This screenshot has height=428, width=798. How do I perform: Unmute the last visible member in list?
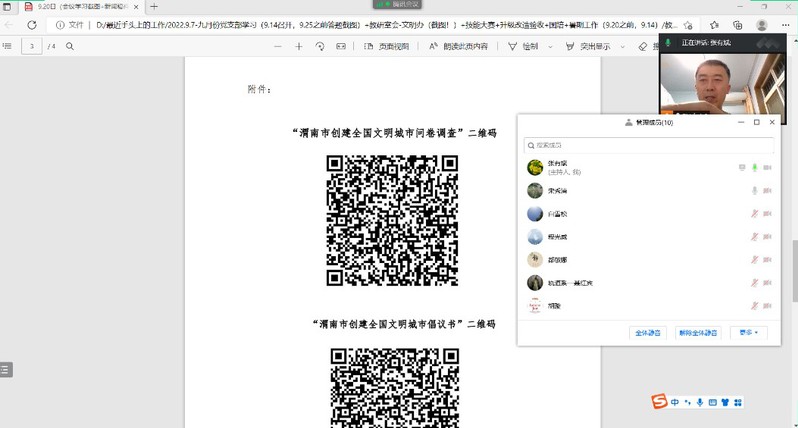pos(755,306)
